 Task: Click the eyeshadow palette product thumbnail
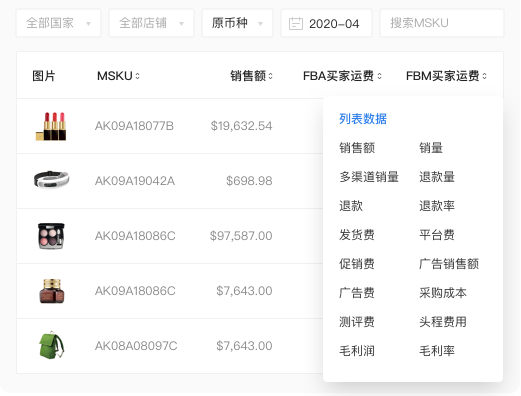51,236
